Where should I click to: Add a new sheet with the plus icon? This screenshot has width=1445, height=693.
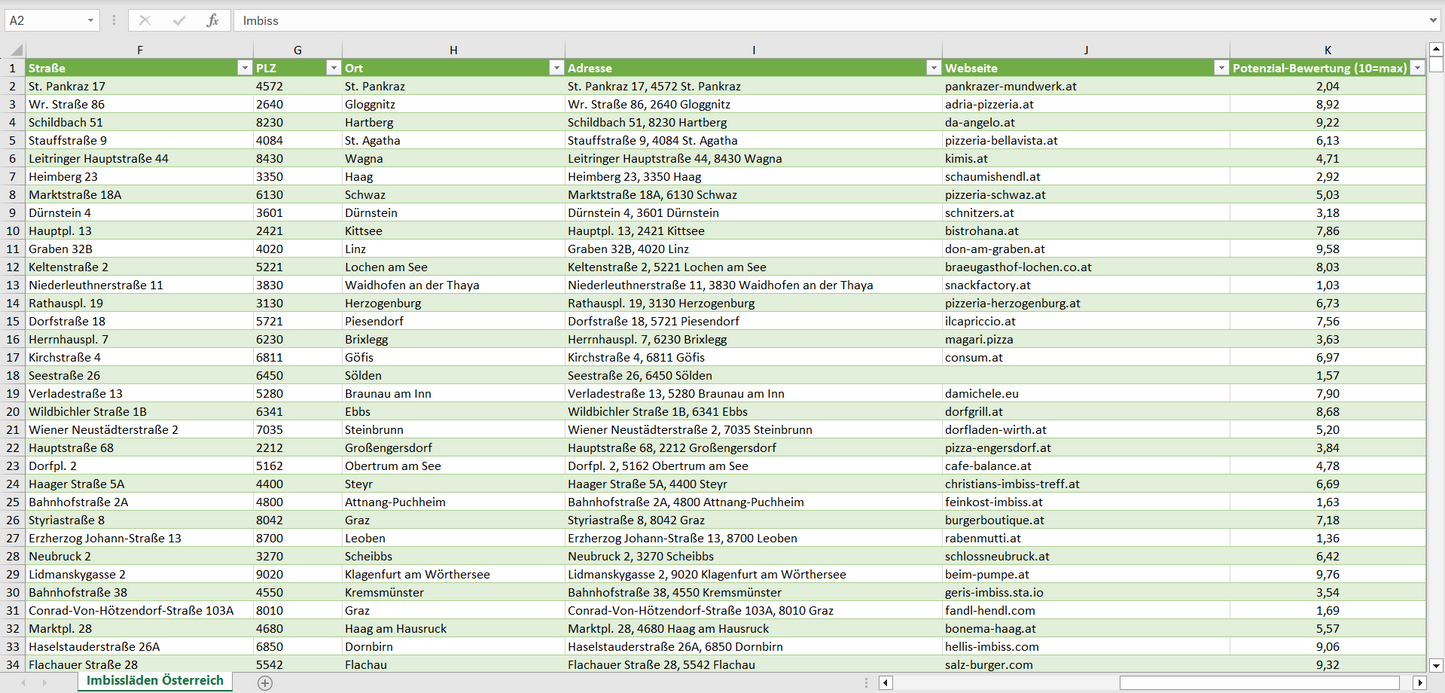(265, 682)
